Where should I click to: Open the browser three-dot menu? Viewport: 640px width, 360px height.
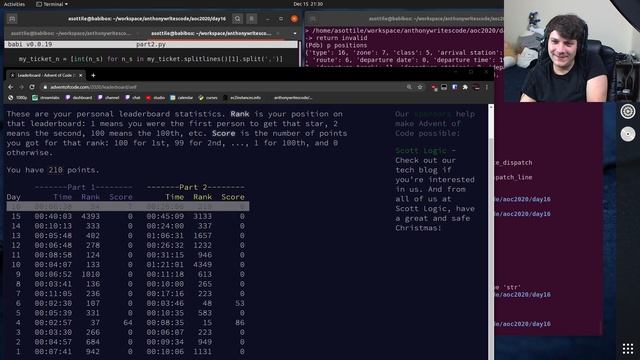pyautogui.click(x=487, y=87)
